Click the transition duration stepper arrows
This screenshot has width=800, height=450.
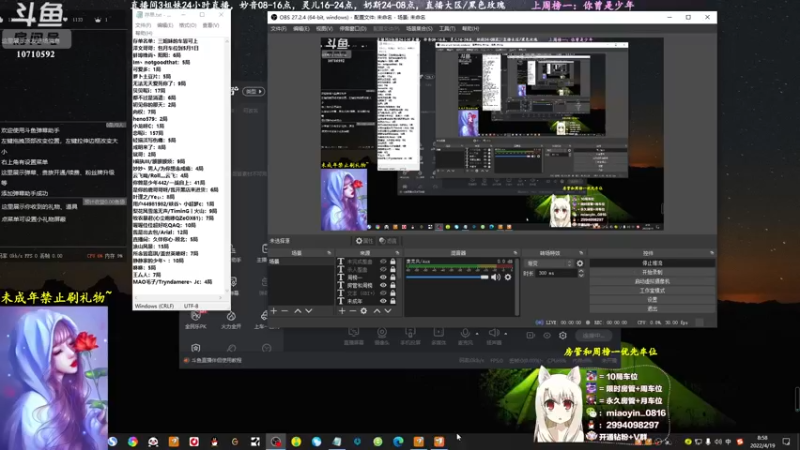(x=581, y=273)
